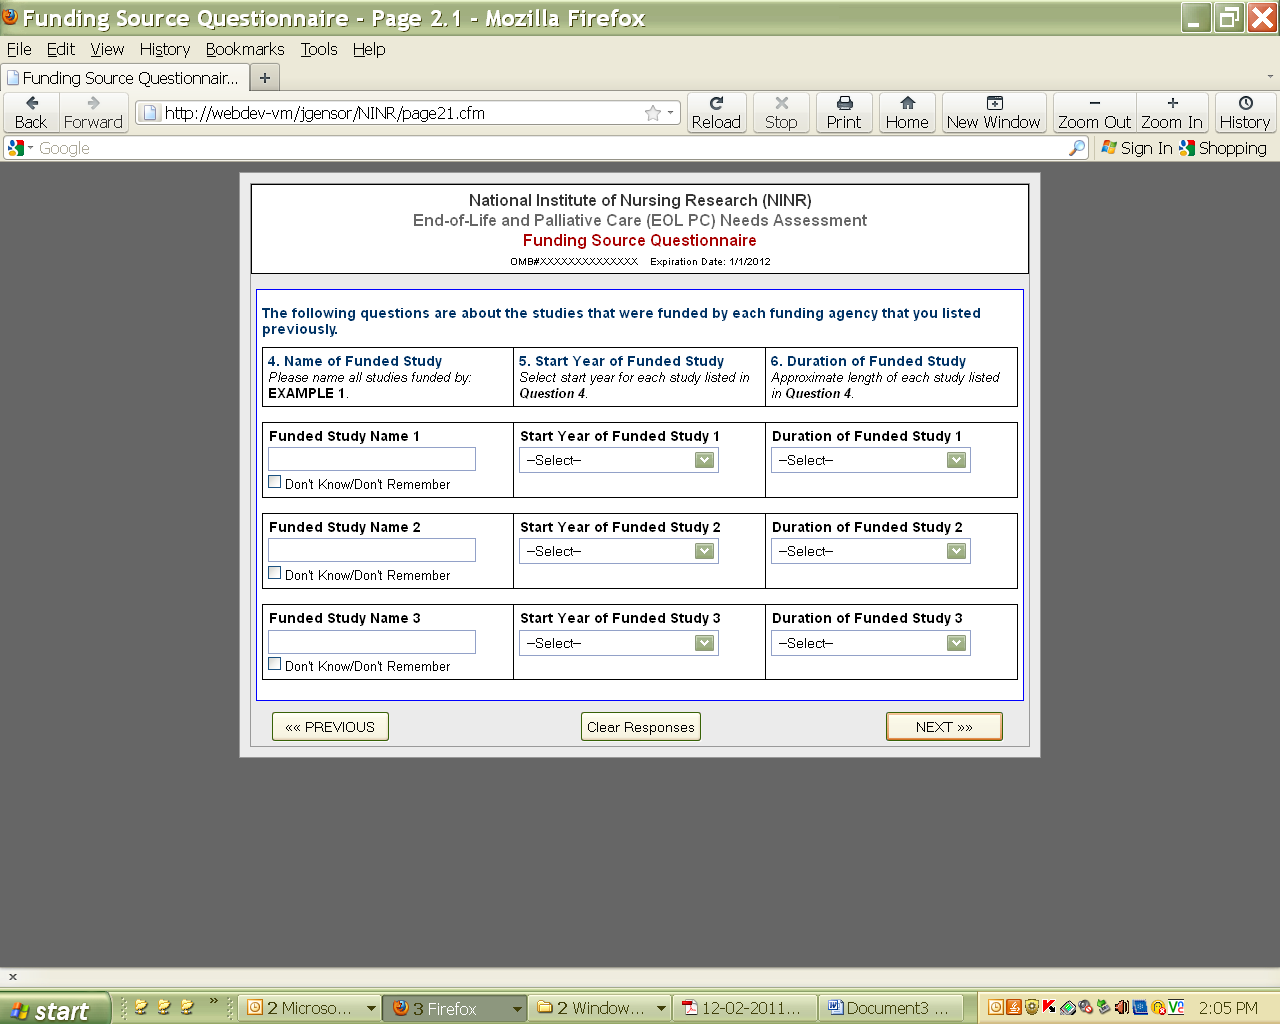Open Start Year of Funded Study 3 dropdown

click(618, 643)
